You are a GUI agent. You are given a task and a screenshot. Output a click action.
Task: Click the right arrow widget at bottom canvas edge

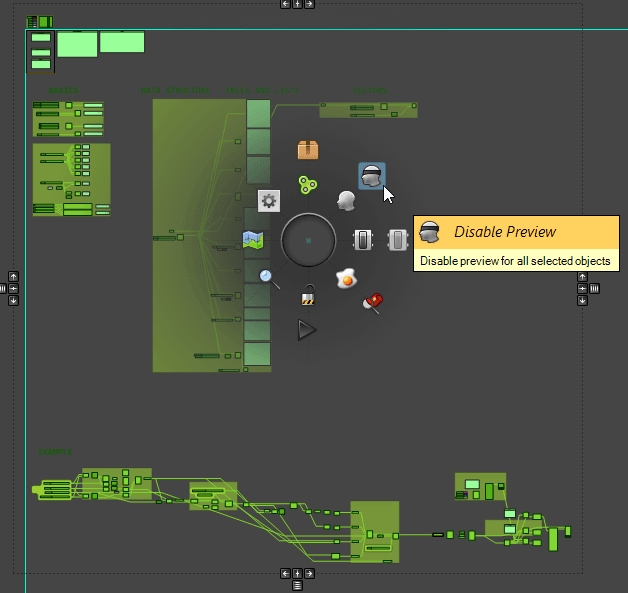pos(309,573)
